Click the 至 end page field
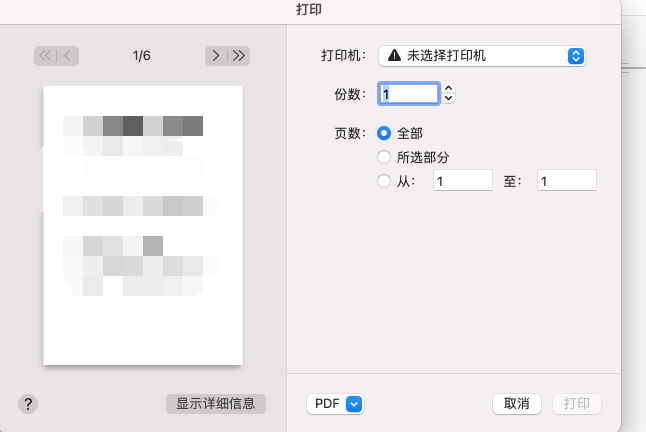The image size is (646, 432). tap(566, 180)
